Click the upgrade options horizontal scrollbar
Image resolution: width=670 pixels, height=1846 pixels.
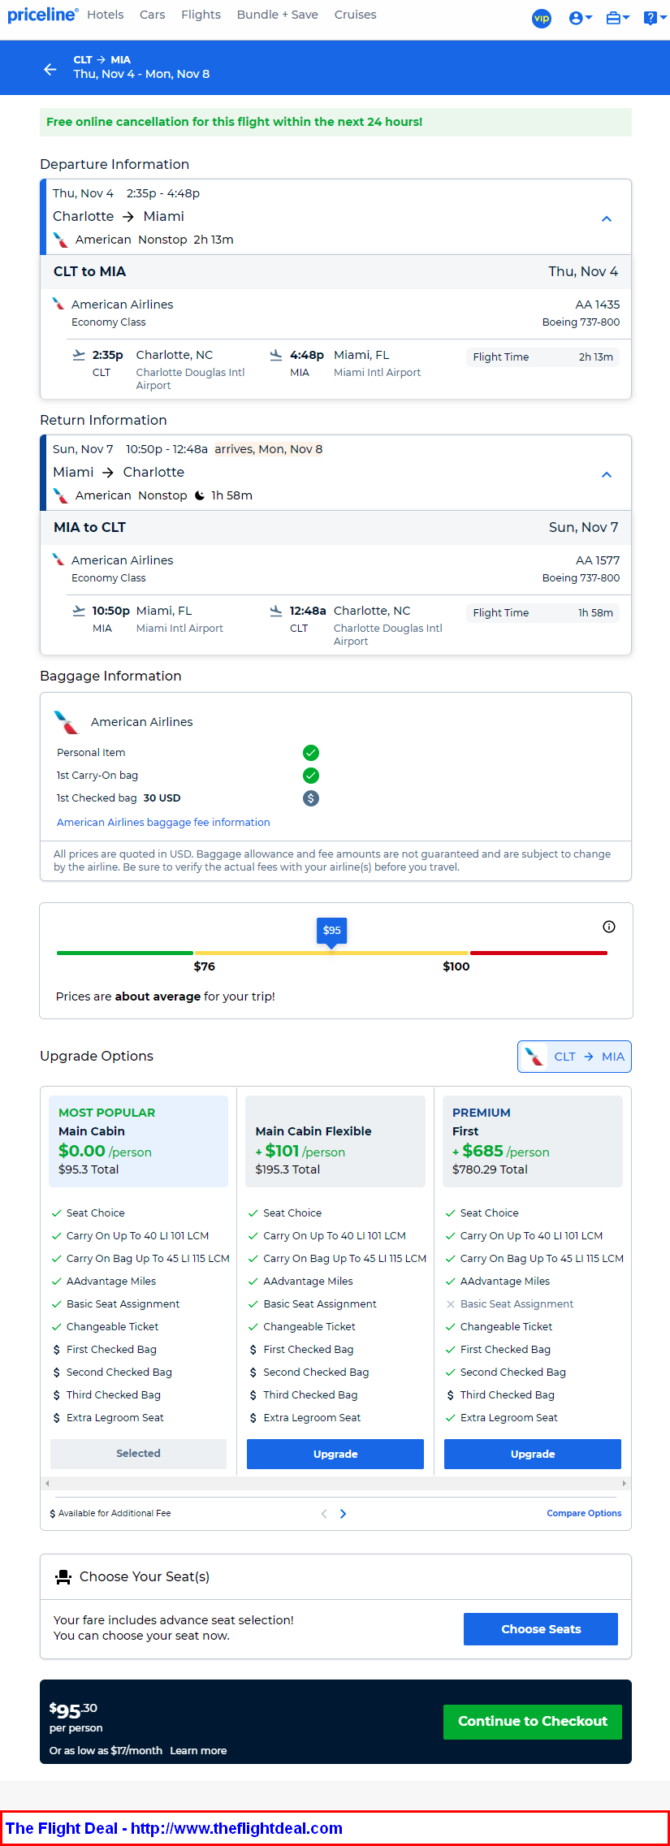(335, 1484)
